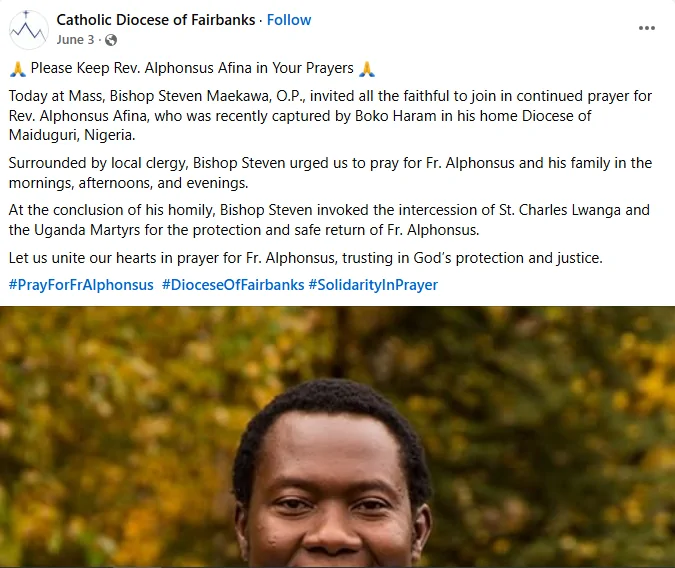Click the Diocese of Fairbanks profile logo
Image resolution: width=675 pixels, height=568 pixels.
29,29
